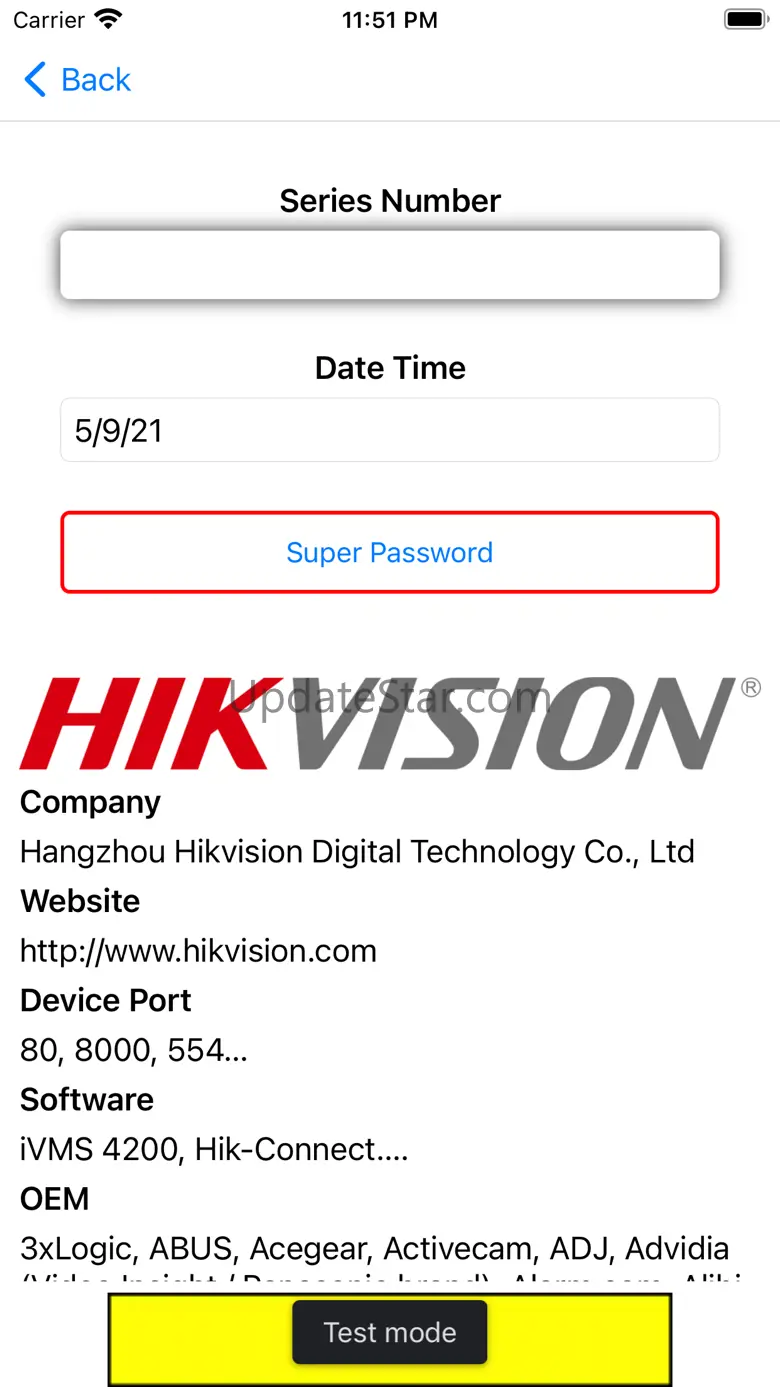Generate the Super Password

click(390, 553)
